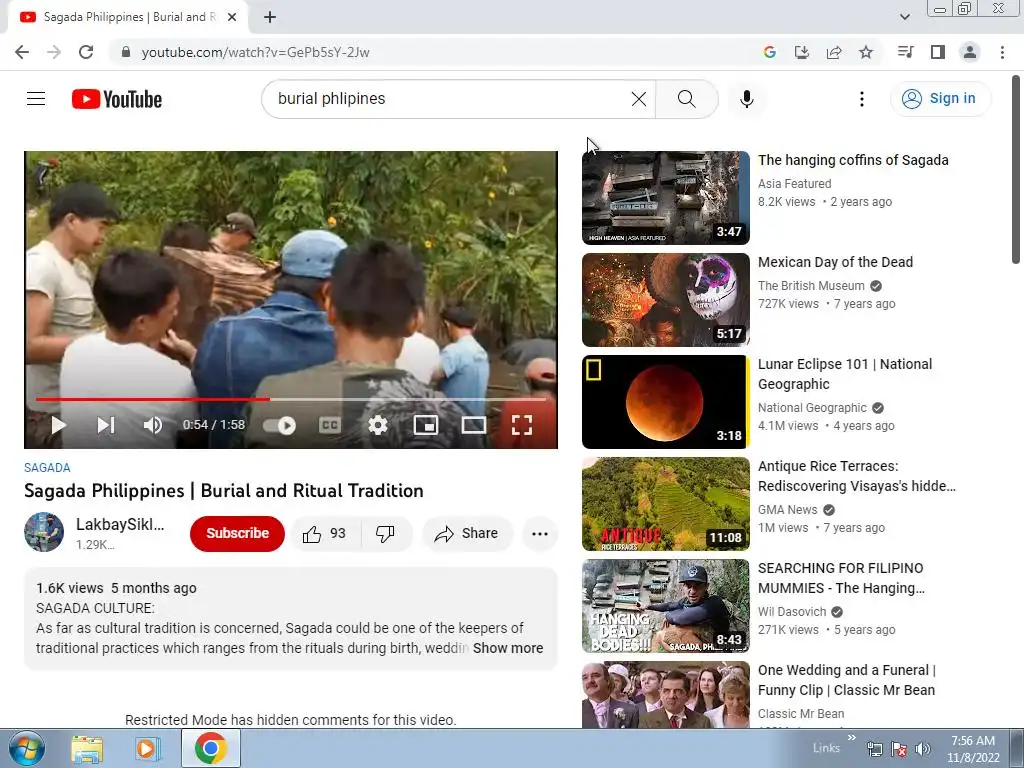Open Lunar Eclipse 101 video title
The image size is (1024, 768).
pos(845,374)
